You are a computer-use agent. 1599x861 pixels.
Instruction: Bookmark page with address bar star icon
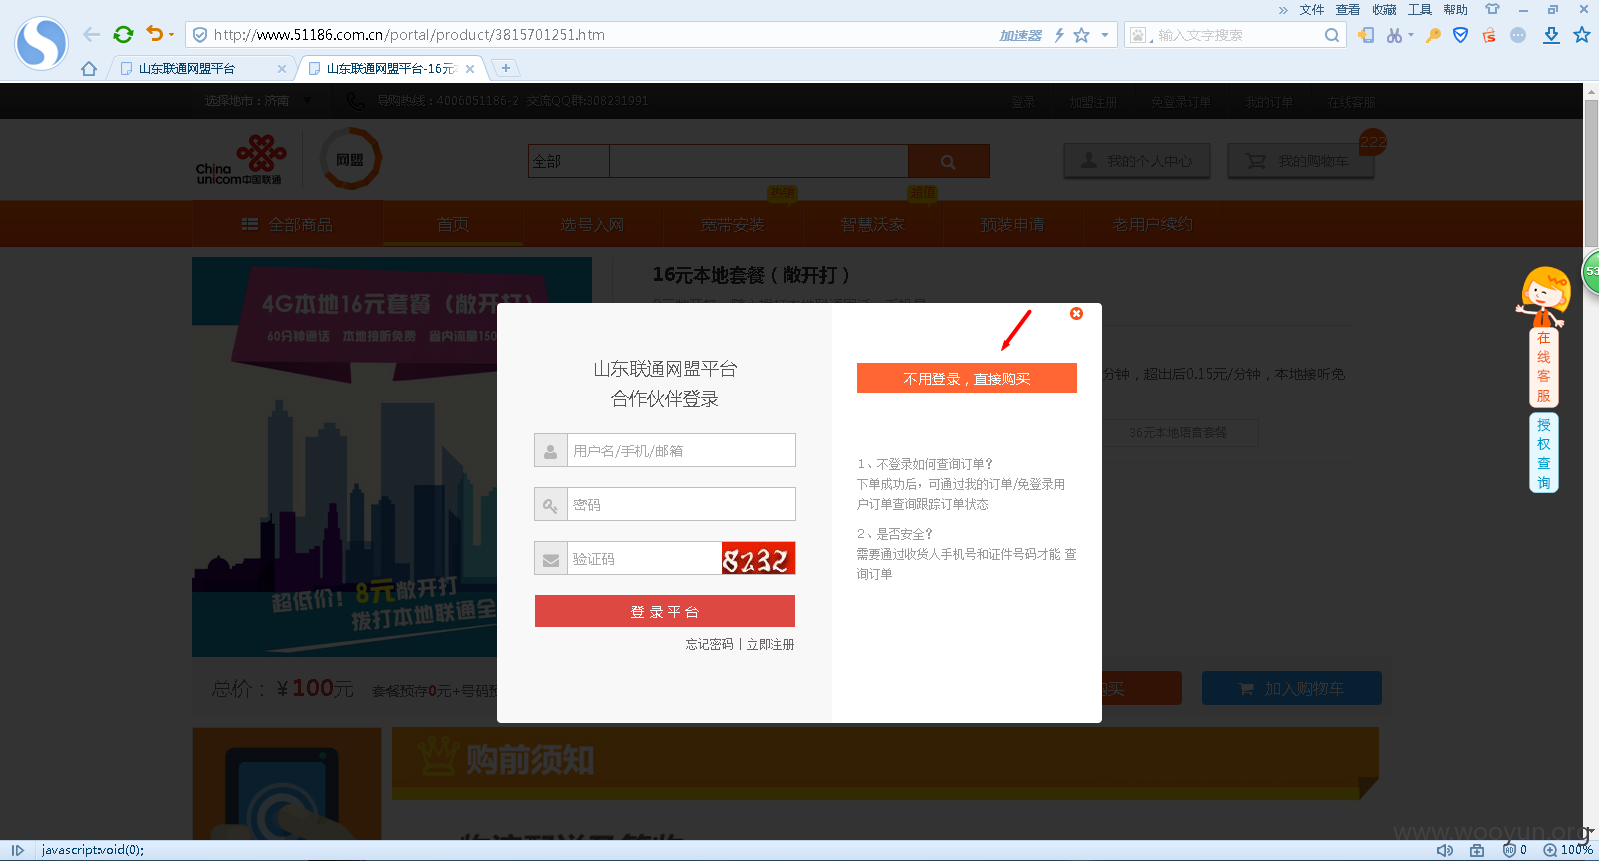[1081, 35]
